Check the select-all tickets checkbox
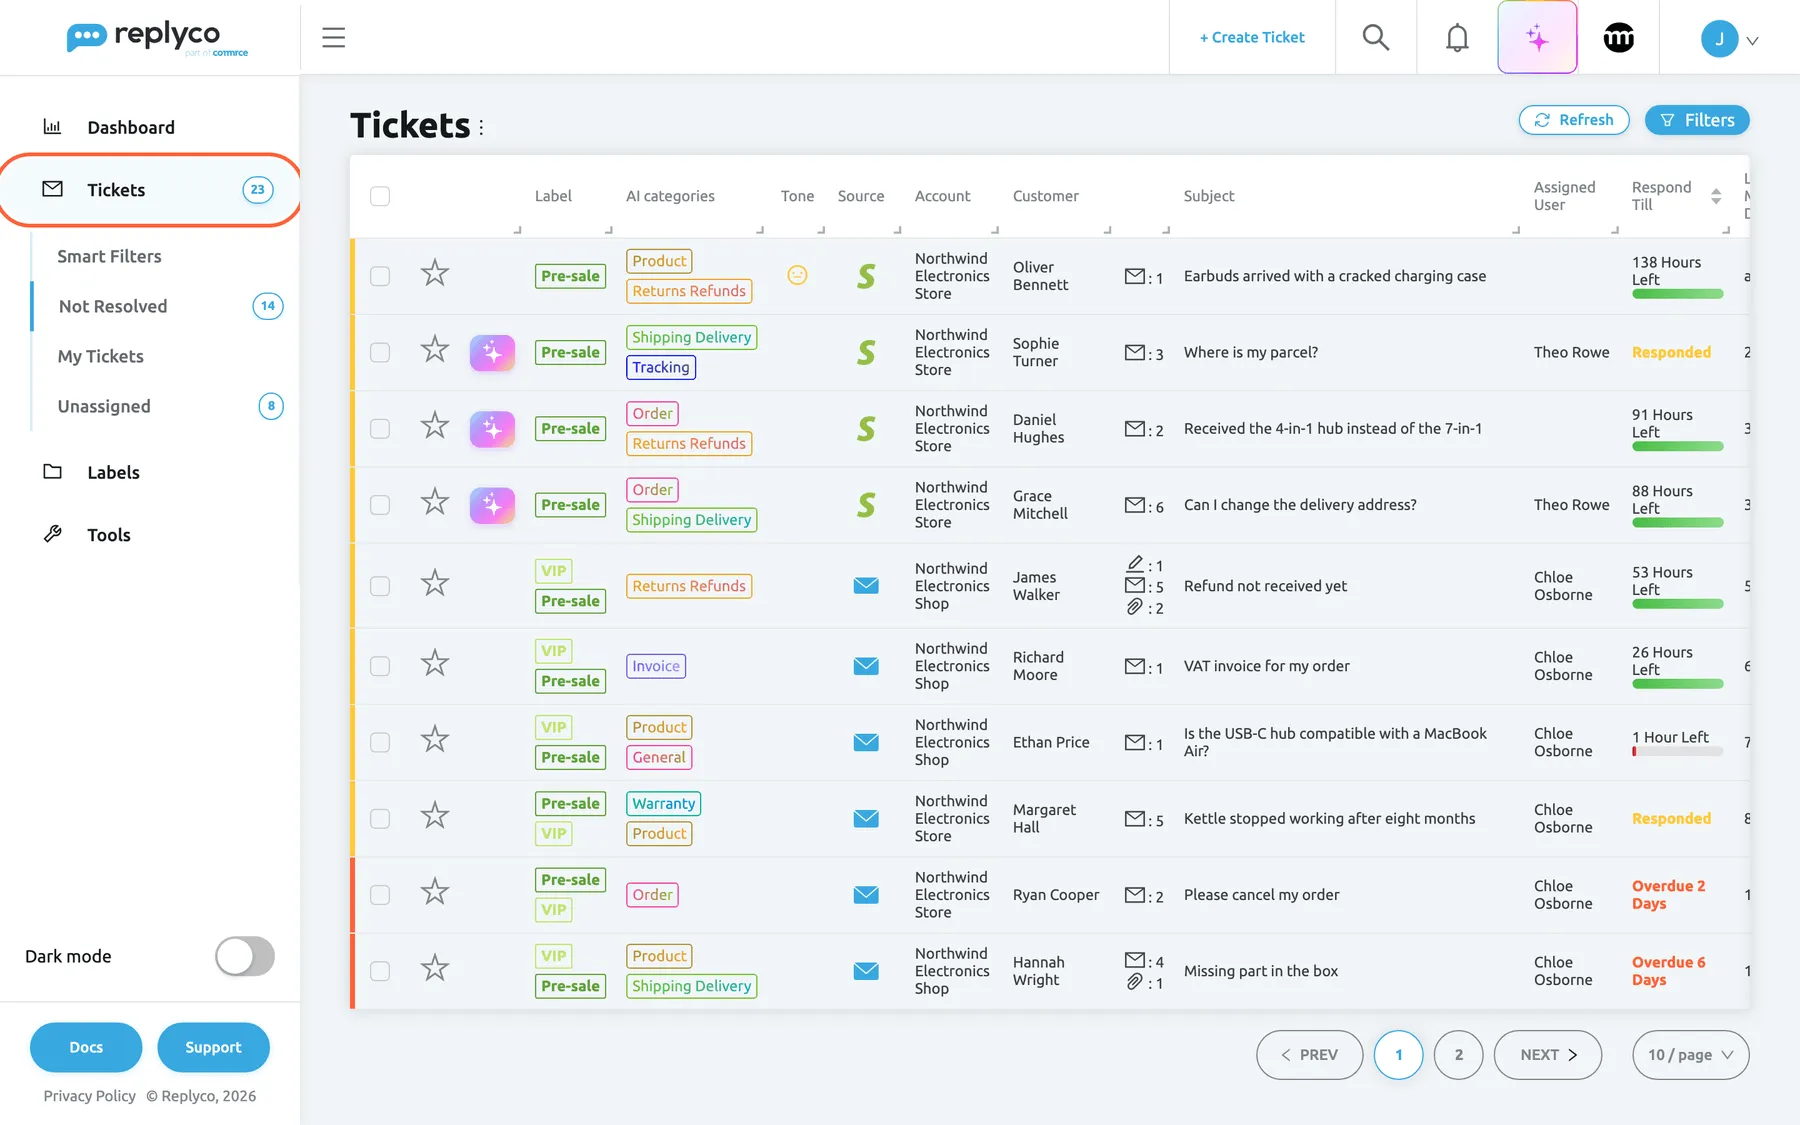 pyautogui.click(x=380, y=196)
